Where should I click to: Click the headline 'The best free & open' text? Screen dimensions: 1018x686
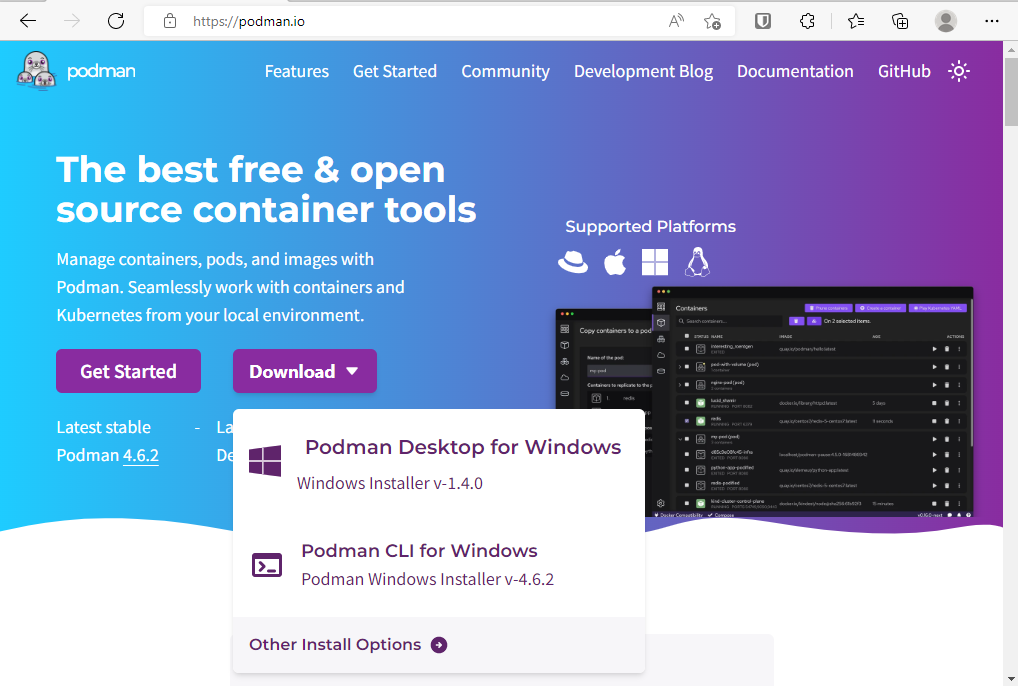pos(251,169)
